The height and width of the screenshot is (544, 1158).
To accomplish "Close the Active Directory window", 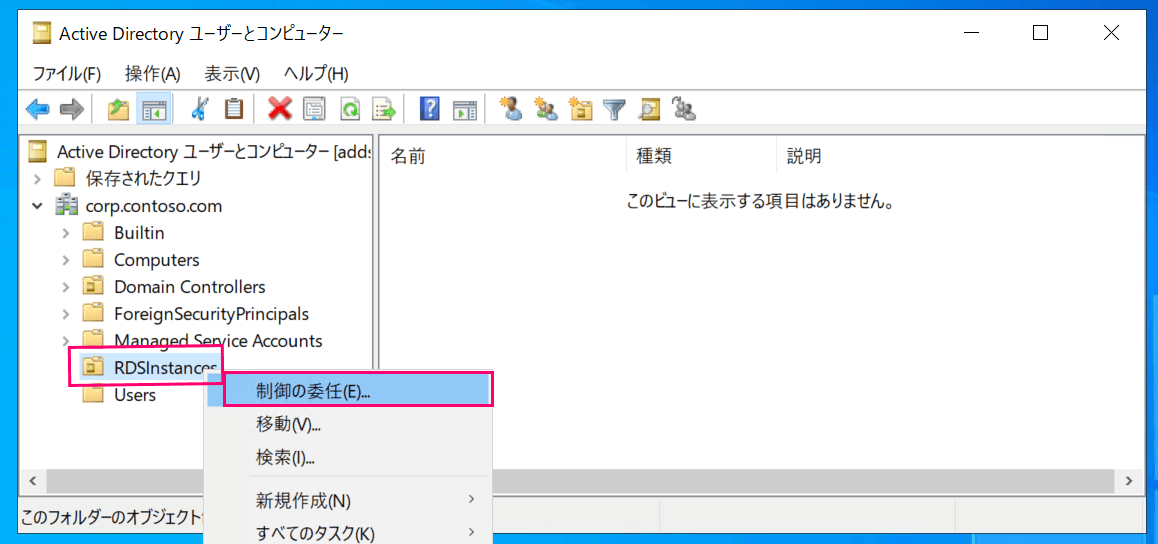I will 1111,32.
